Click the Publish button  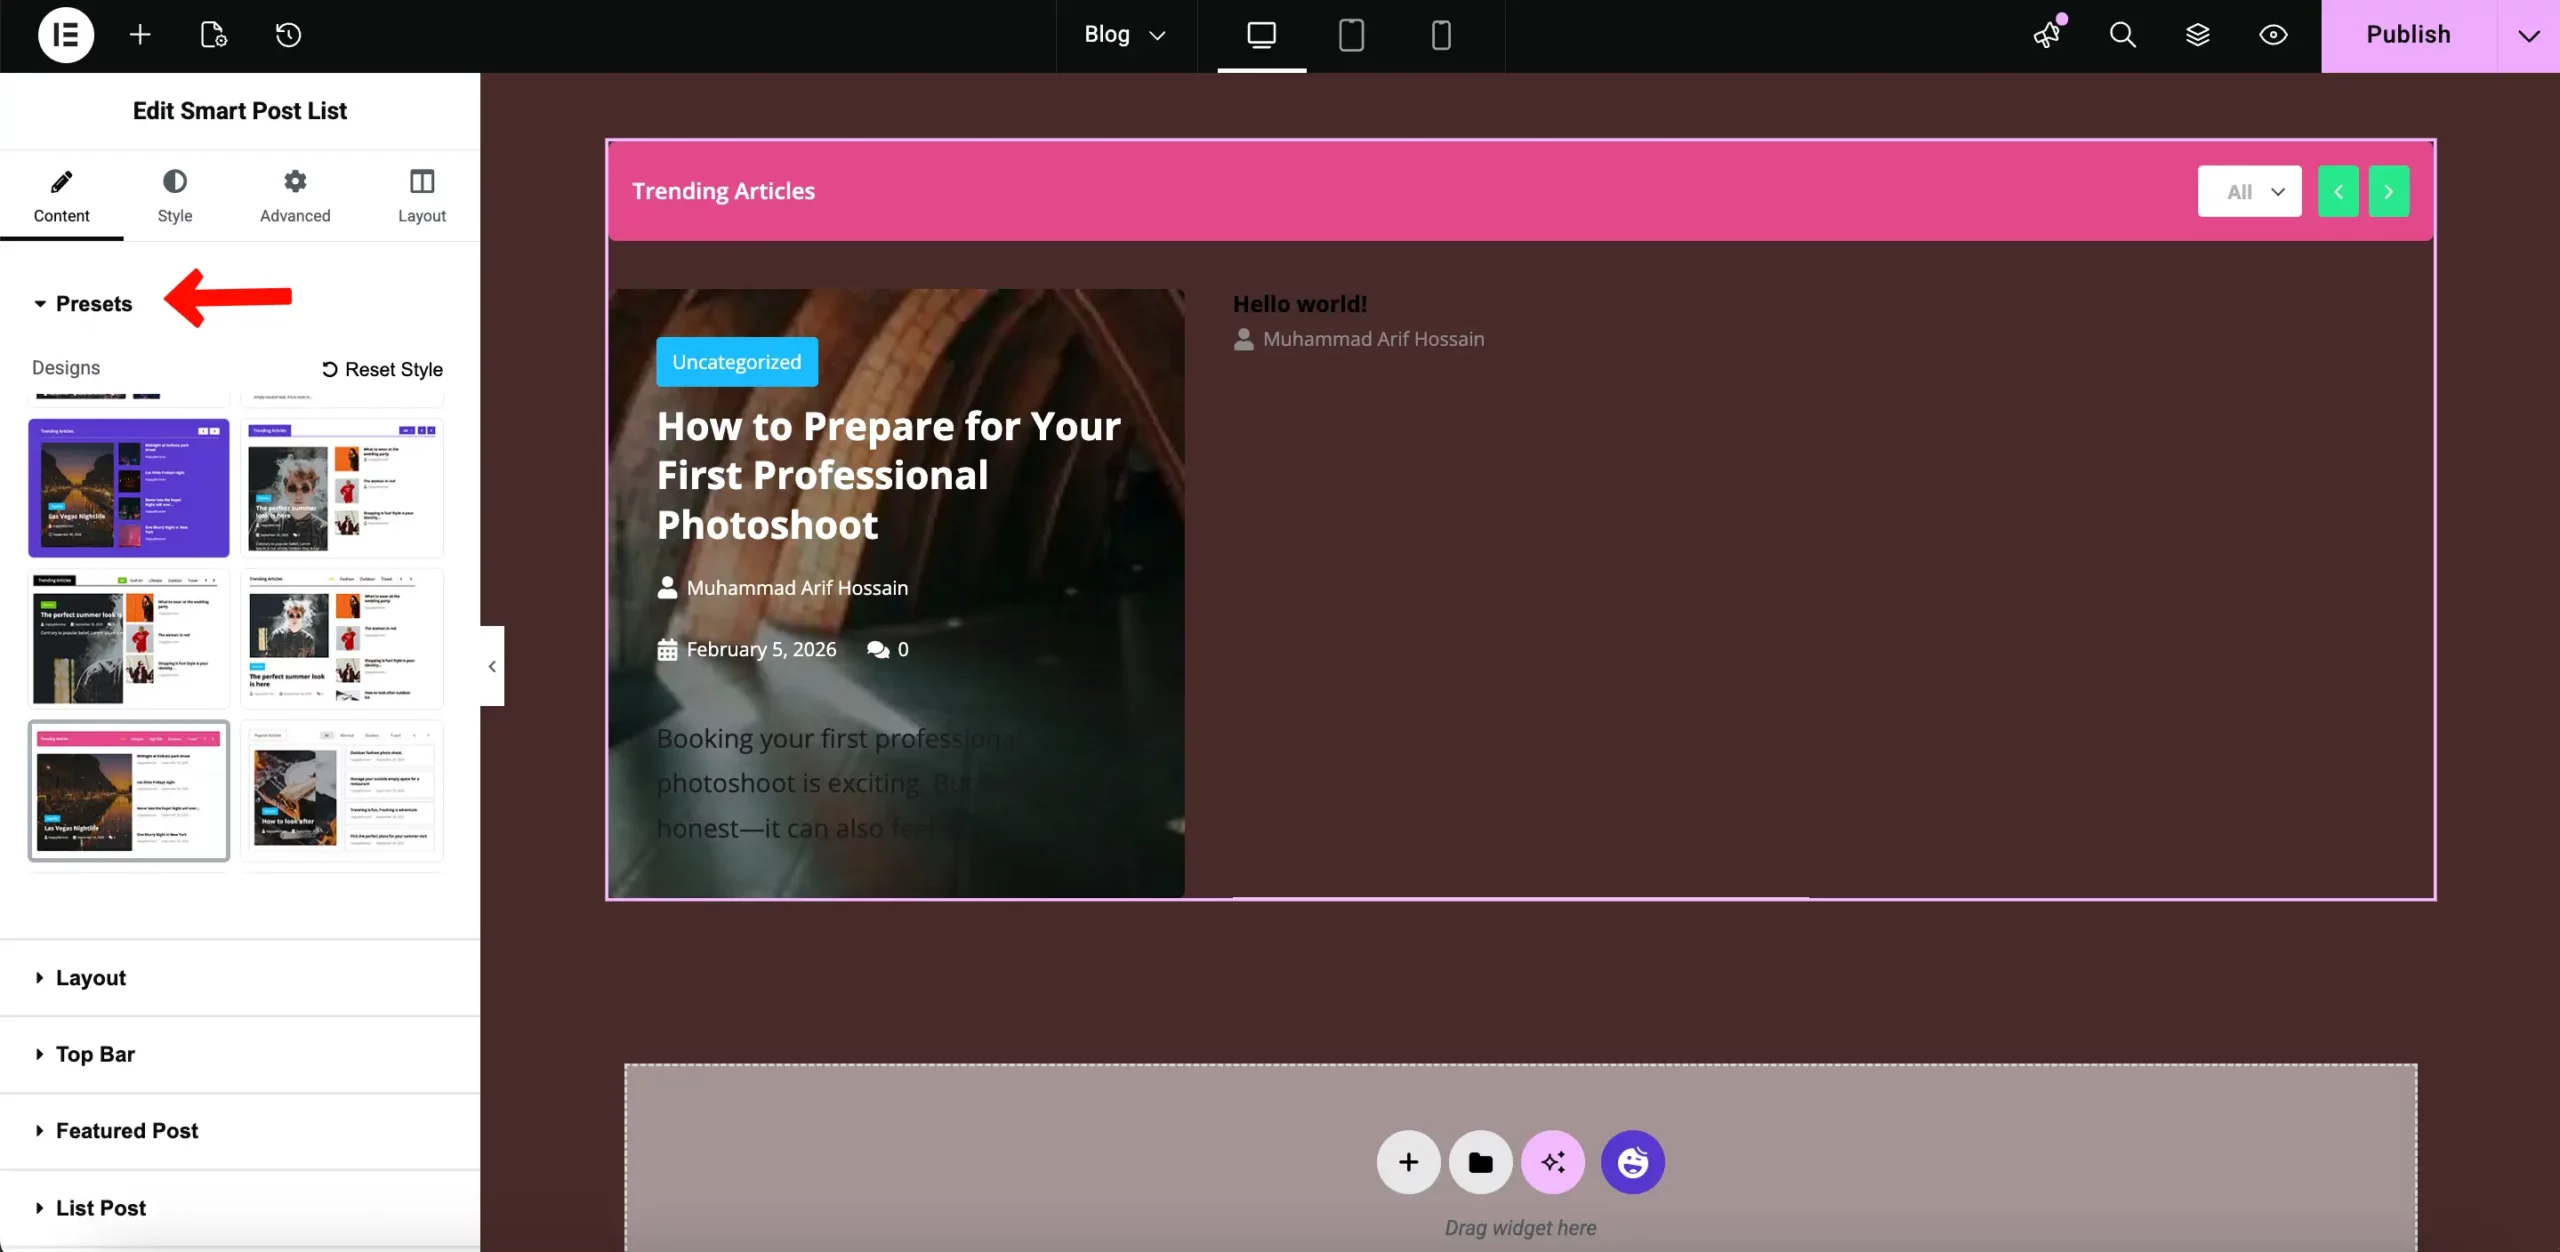coord(2408,35)
